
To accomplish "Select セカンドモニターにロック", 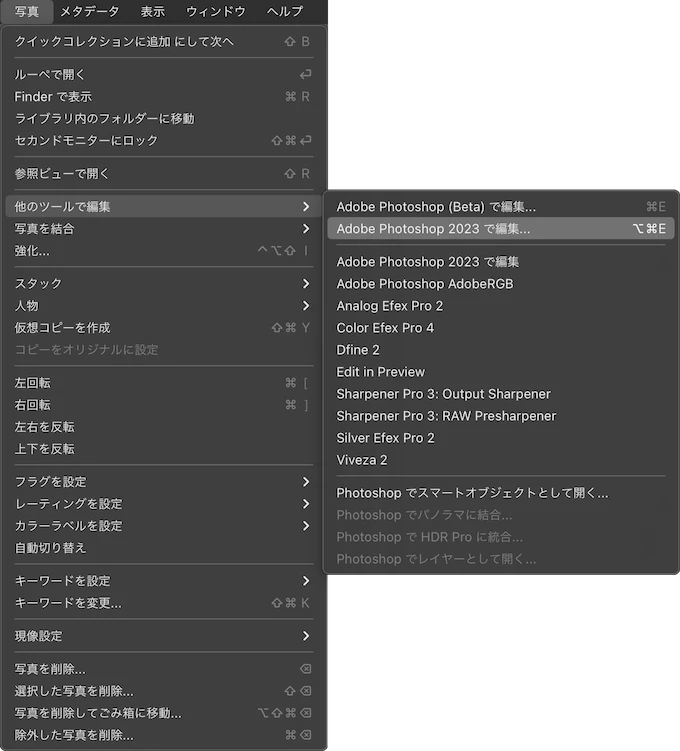I will click(x=164, y=140).
